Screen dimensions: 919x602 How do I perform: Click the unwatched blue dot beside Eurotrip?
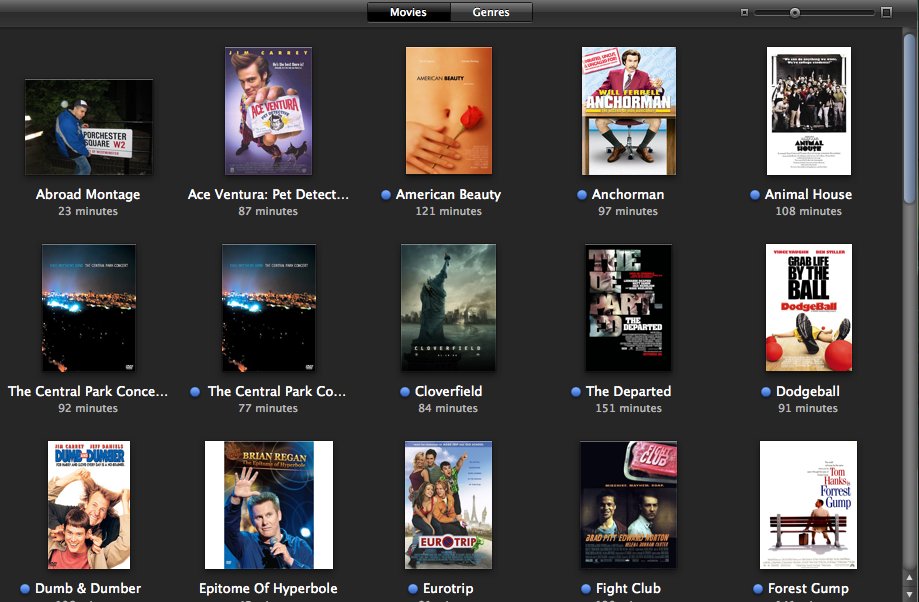pos(413,589)
